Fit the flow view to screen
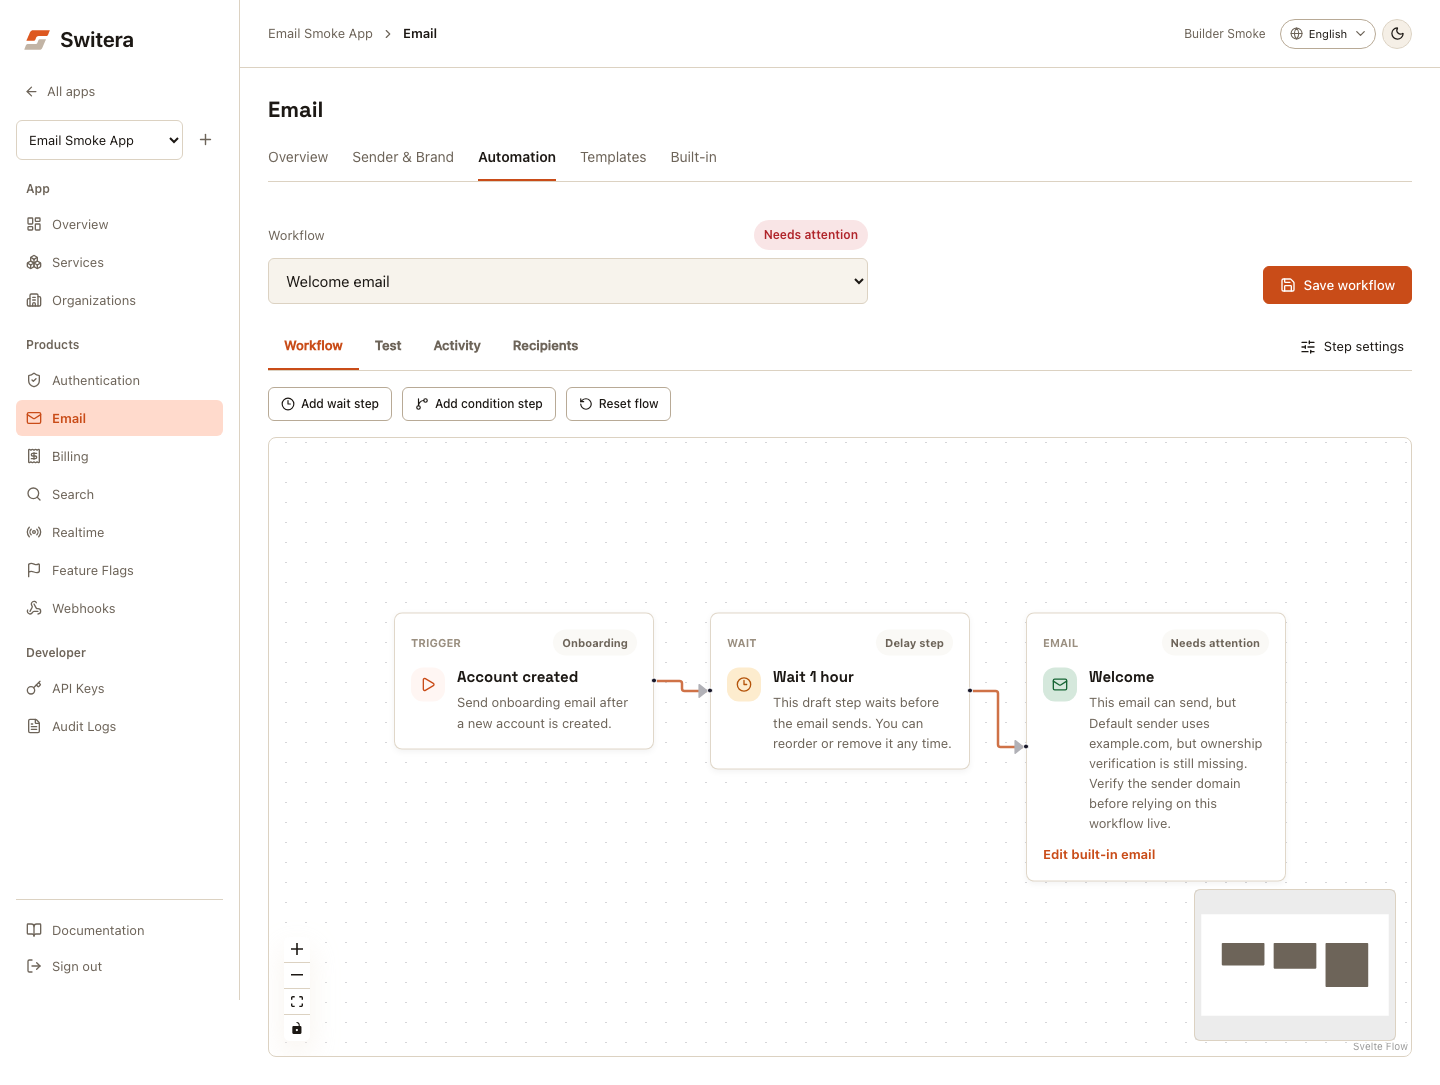This screenshot has height=1085, width=1440. (297, 1001)
